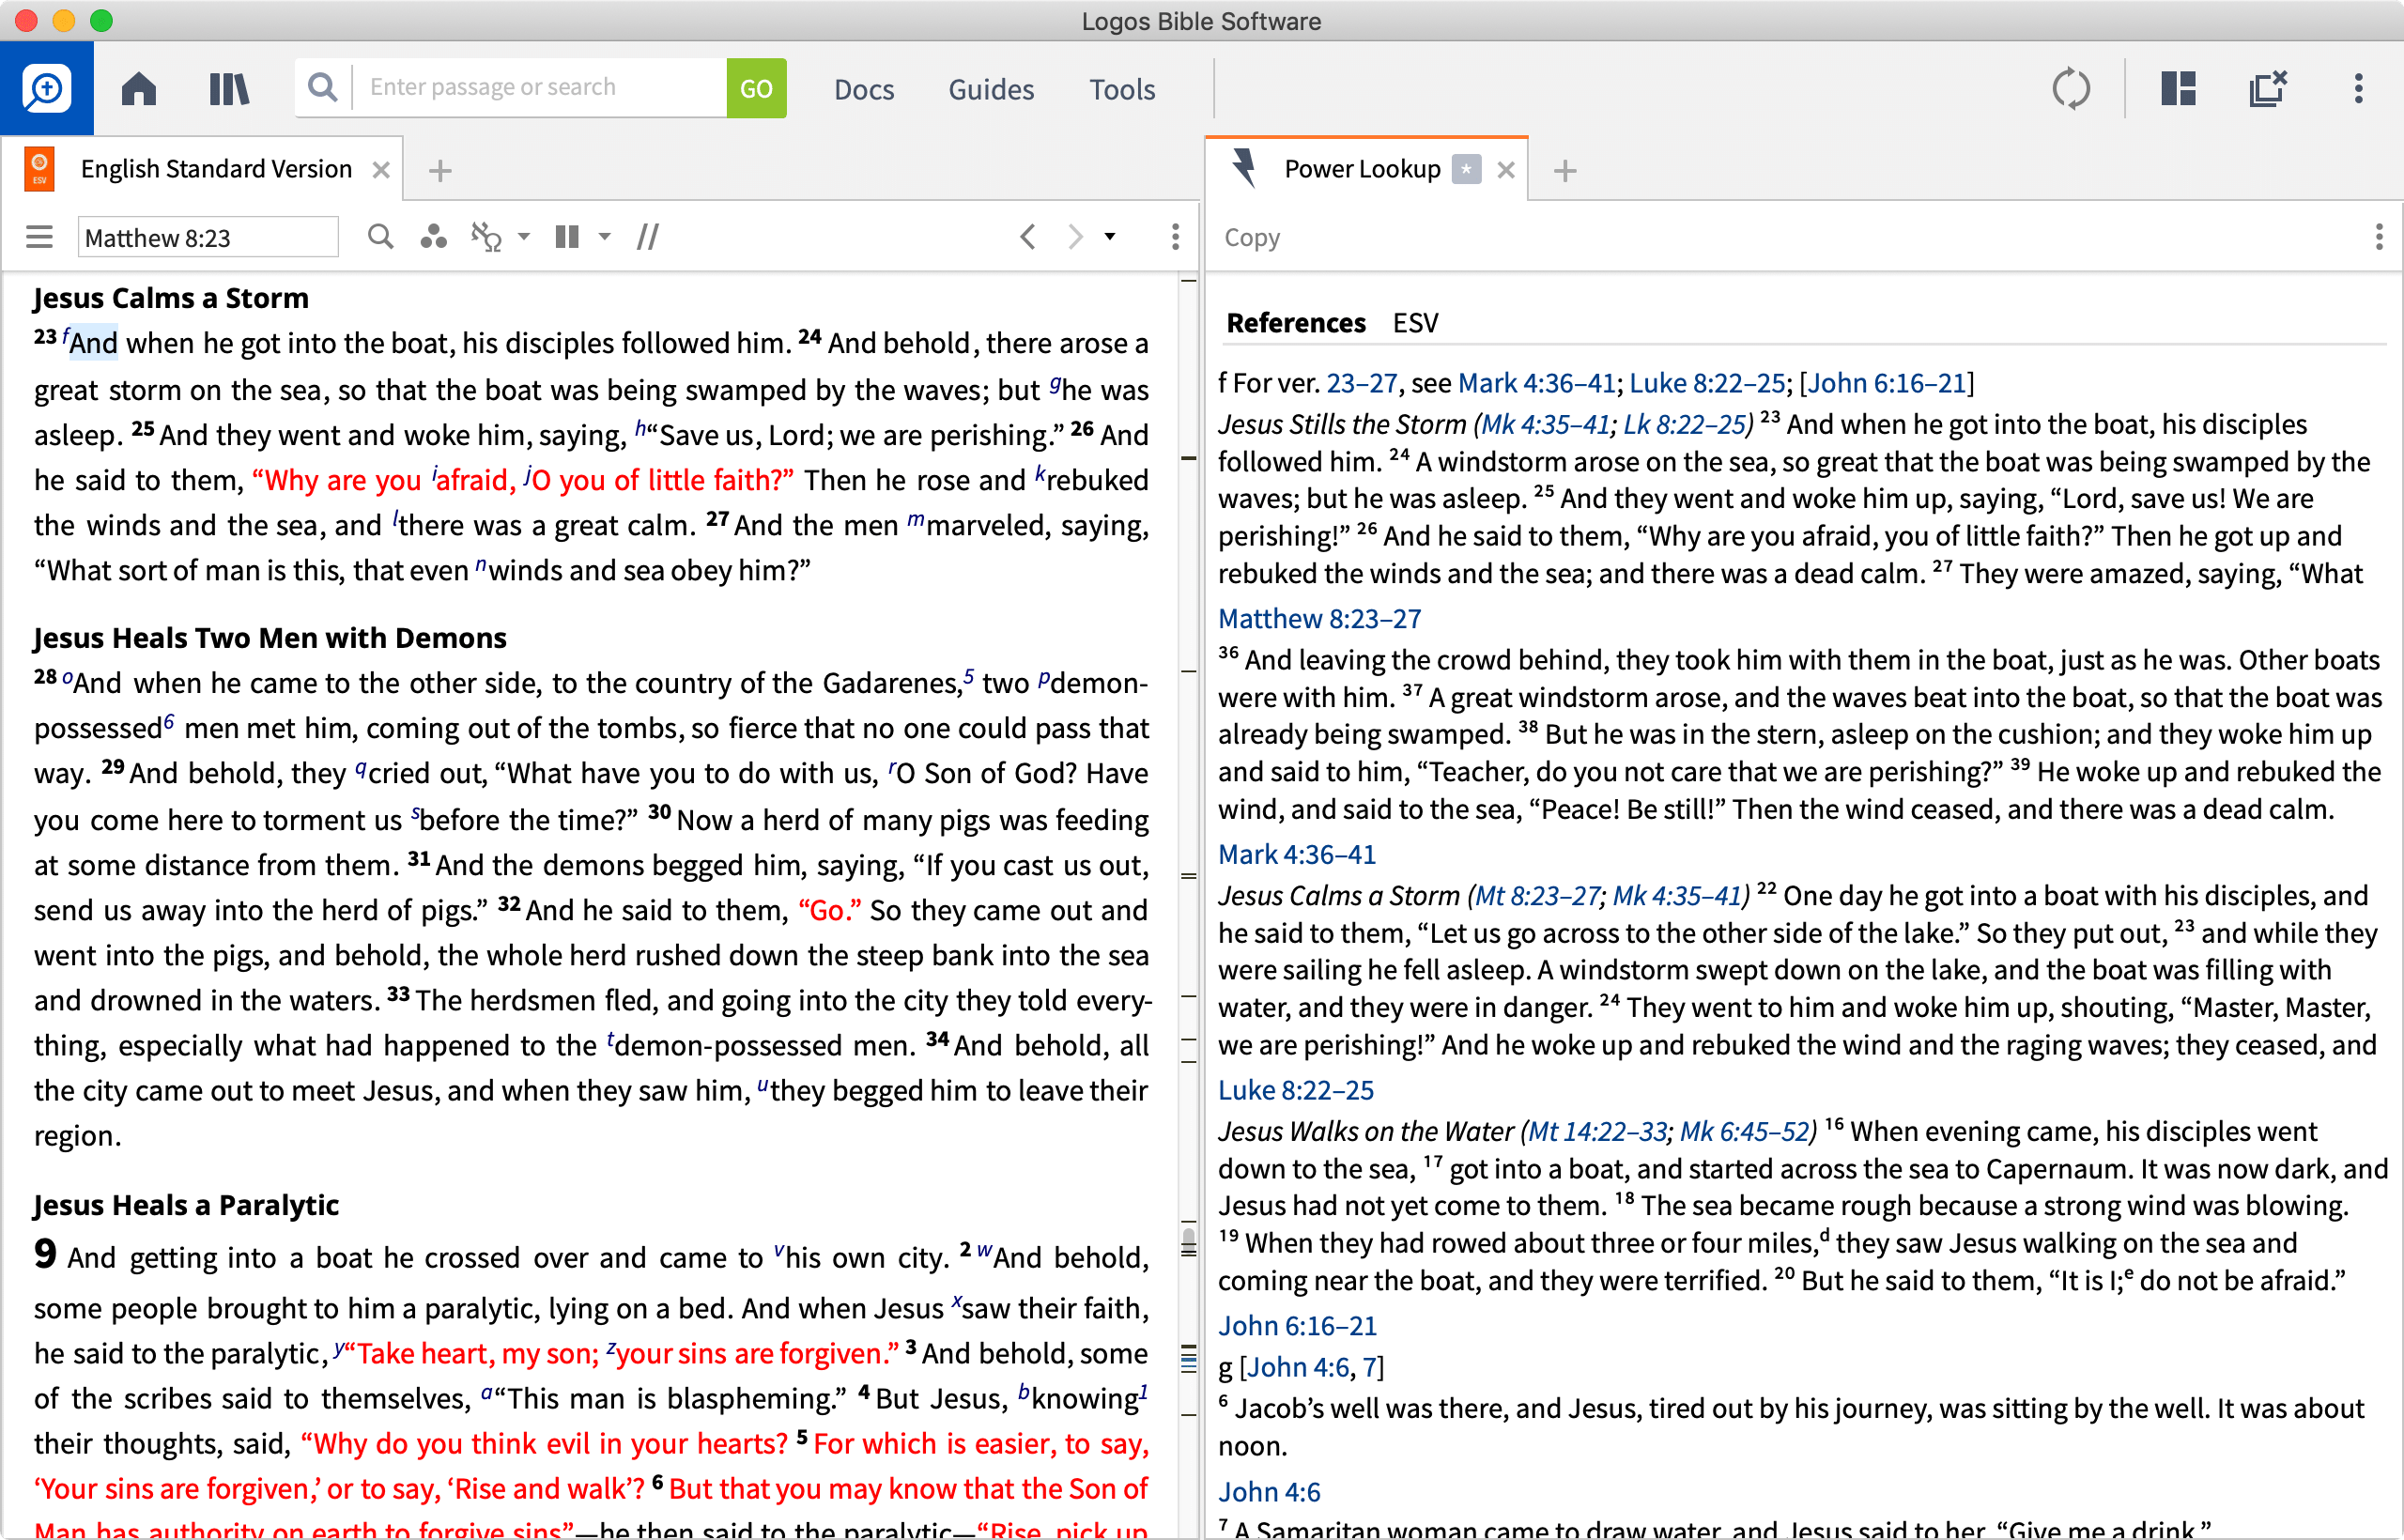Screen dimensions: 2404x1540
Task: Go to the Home page icon
Action: (139, 89)
